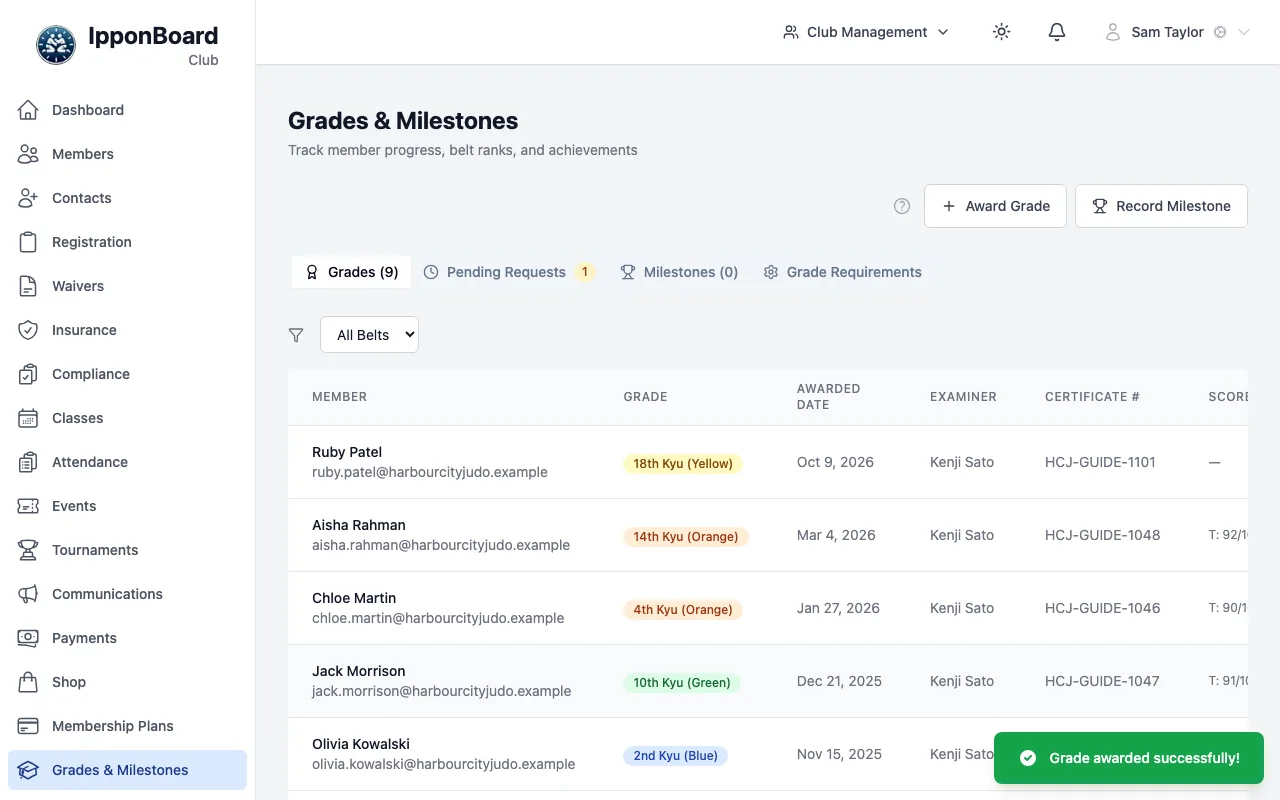Click certificate HCJ-GUIDE-1047

[1102, 681]
